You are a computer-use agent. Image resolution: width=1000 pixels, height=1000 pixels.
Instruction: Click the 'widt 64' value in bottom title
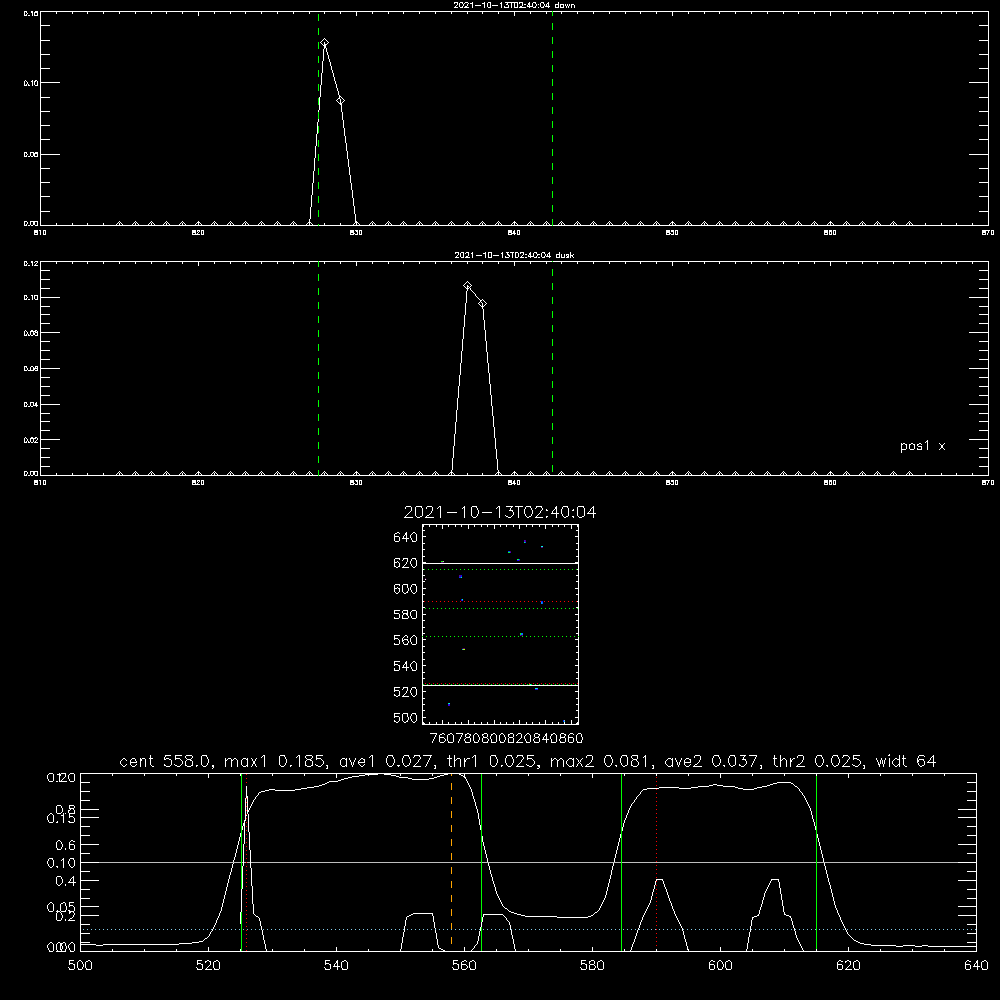click(906, 761)
